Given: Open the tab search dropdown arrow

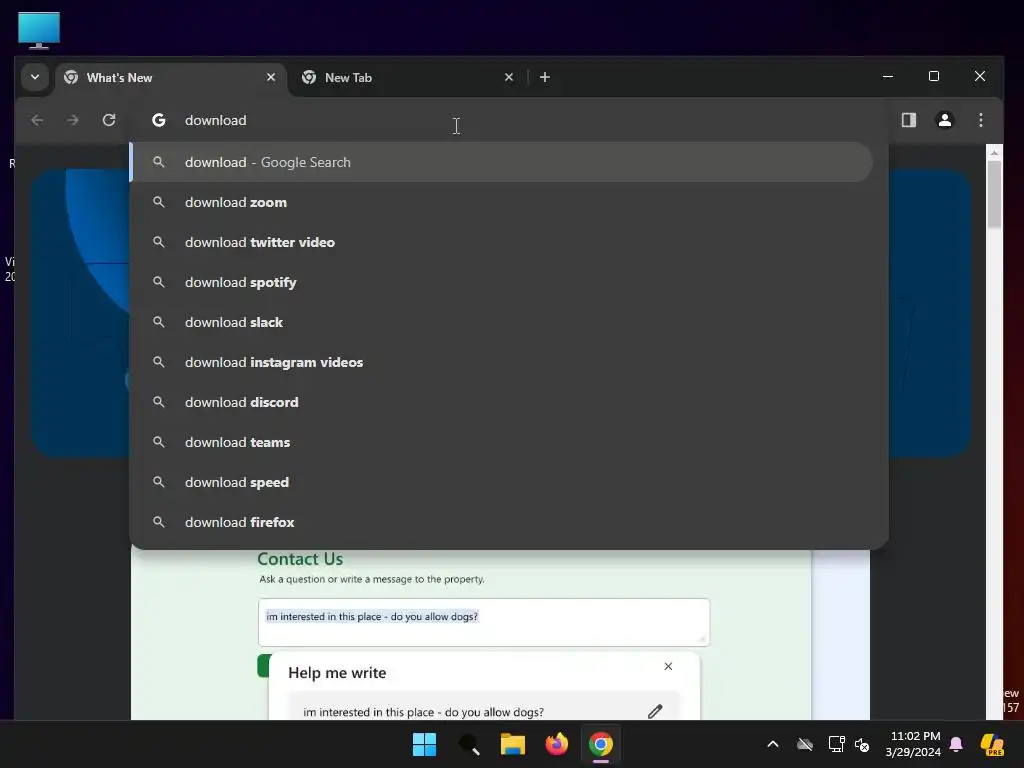Looking at the screenshot, I should coord(35,77).
